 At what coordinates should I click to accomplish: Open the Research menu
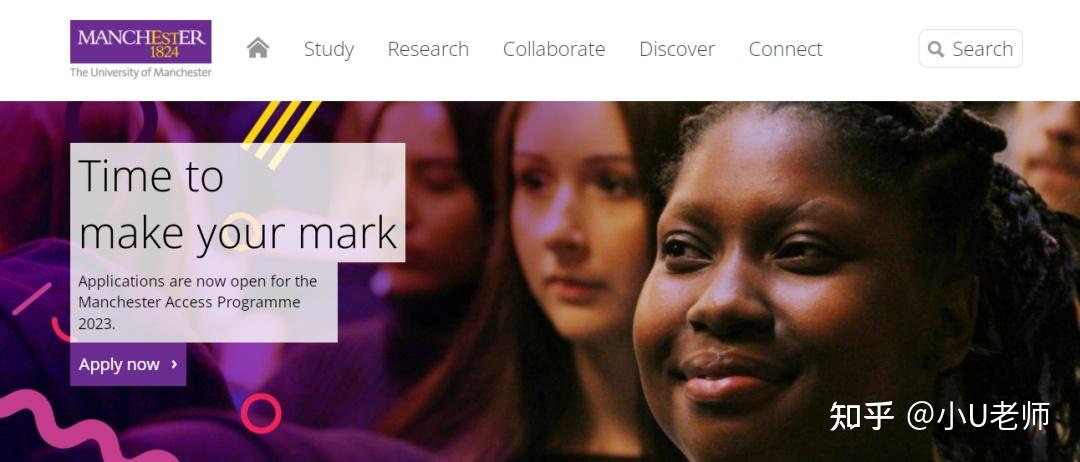tap(428, 49)
